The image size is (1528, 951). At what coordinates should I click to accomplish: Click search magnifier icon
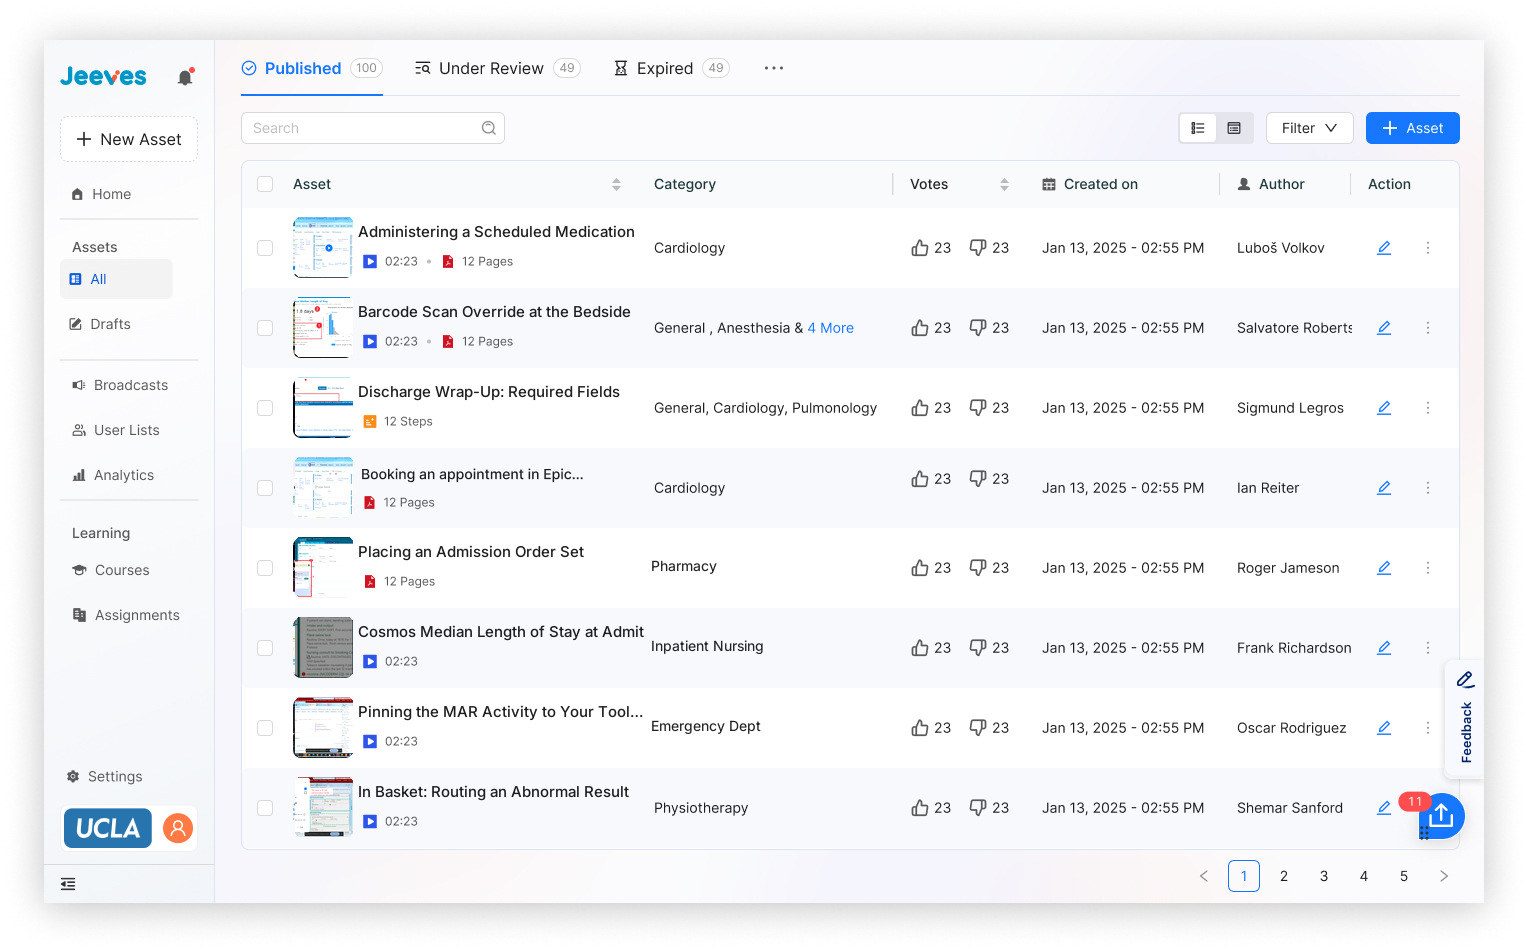(489, 128)
